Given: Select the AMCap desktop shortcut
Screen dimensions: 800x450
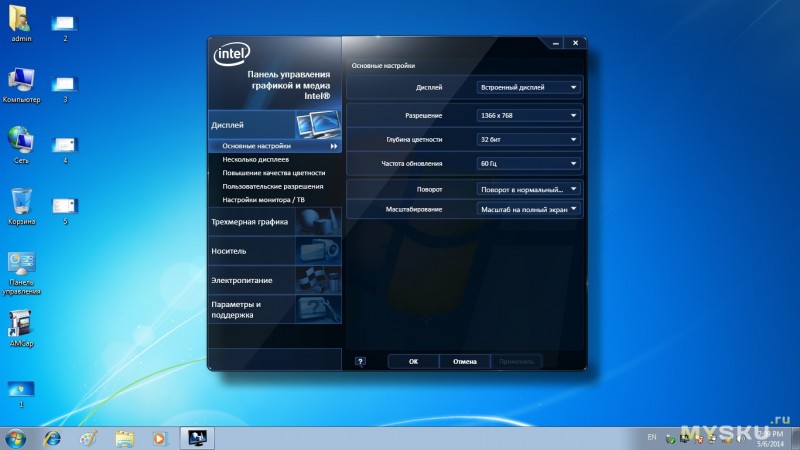Looking at the screenshot, I should click(x=21, y=329).
